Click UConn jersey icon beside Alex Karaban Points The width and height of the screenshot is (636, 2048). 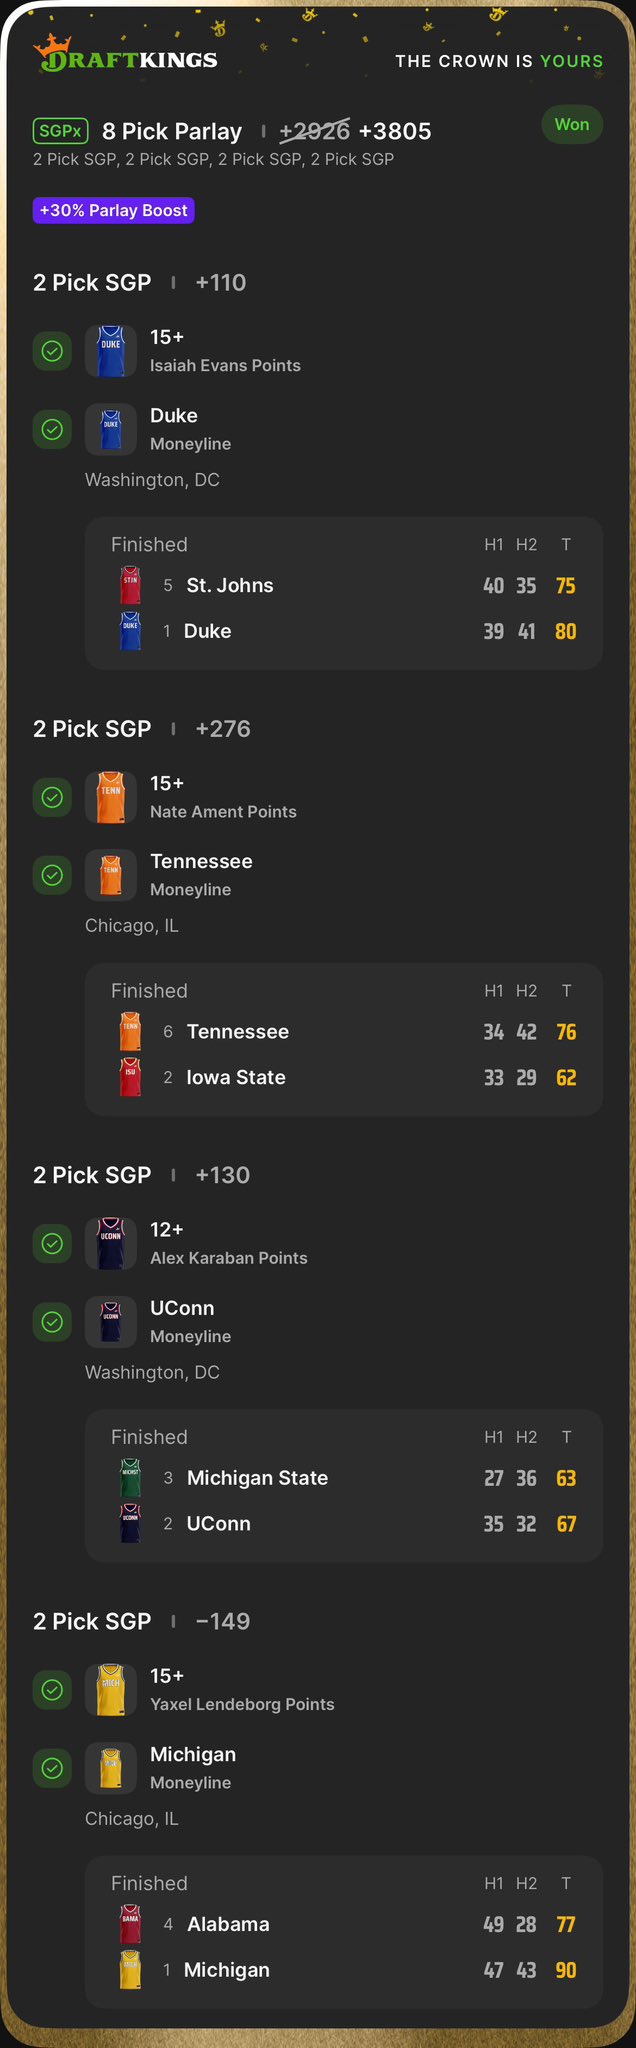(x=111, y=1243)
